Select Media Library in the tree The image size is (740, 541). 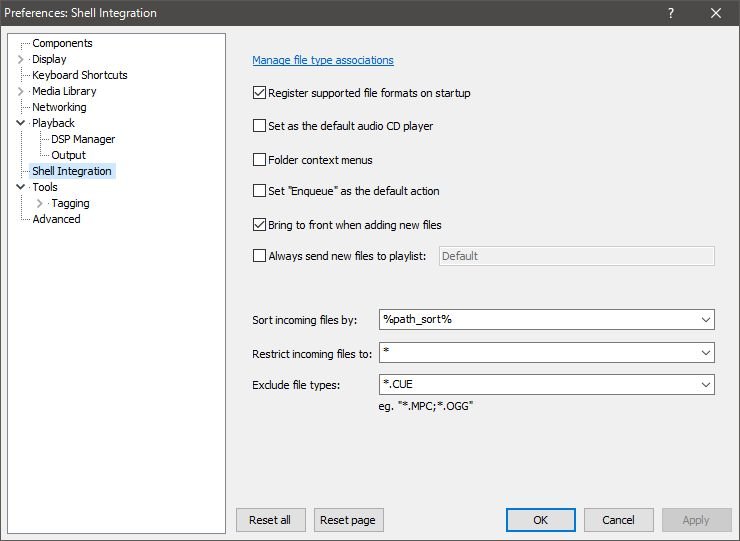(x=64, y=91)
